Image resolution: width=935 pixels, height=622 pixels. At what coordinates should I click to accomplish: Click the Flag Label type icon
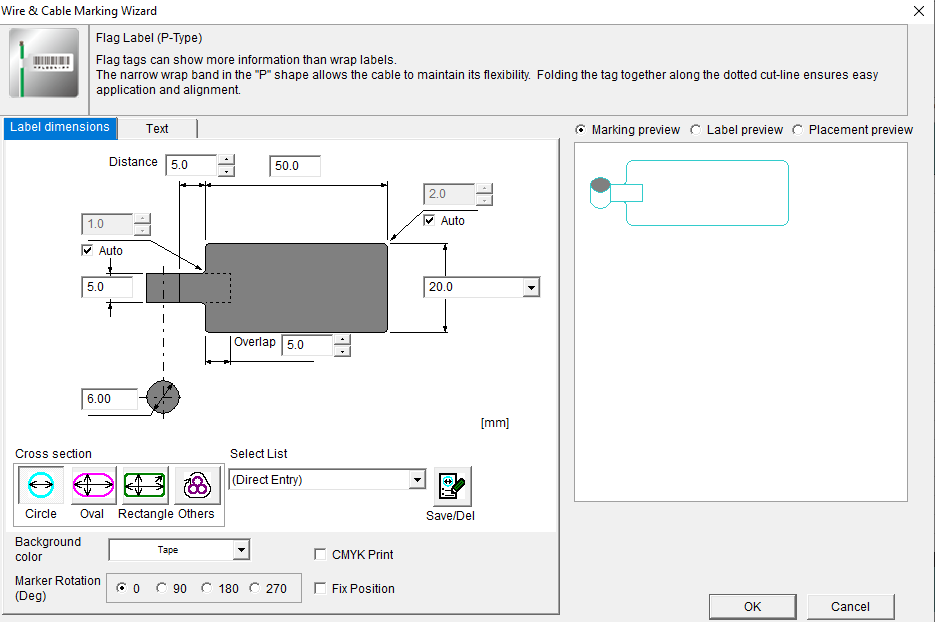coord(45,69)
